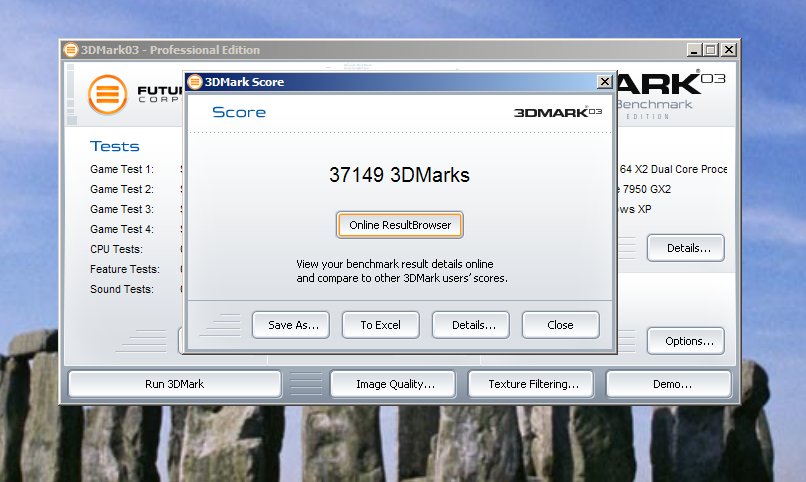Click the 3DMark03 main window title icon

(70, 50)
